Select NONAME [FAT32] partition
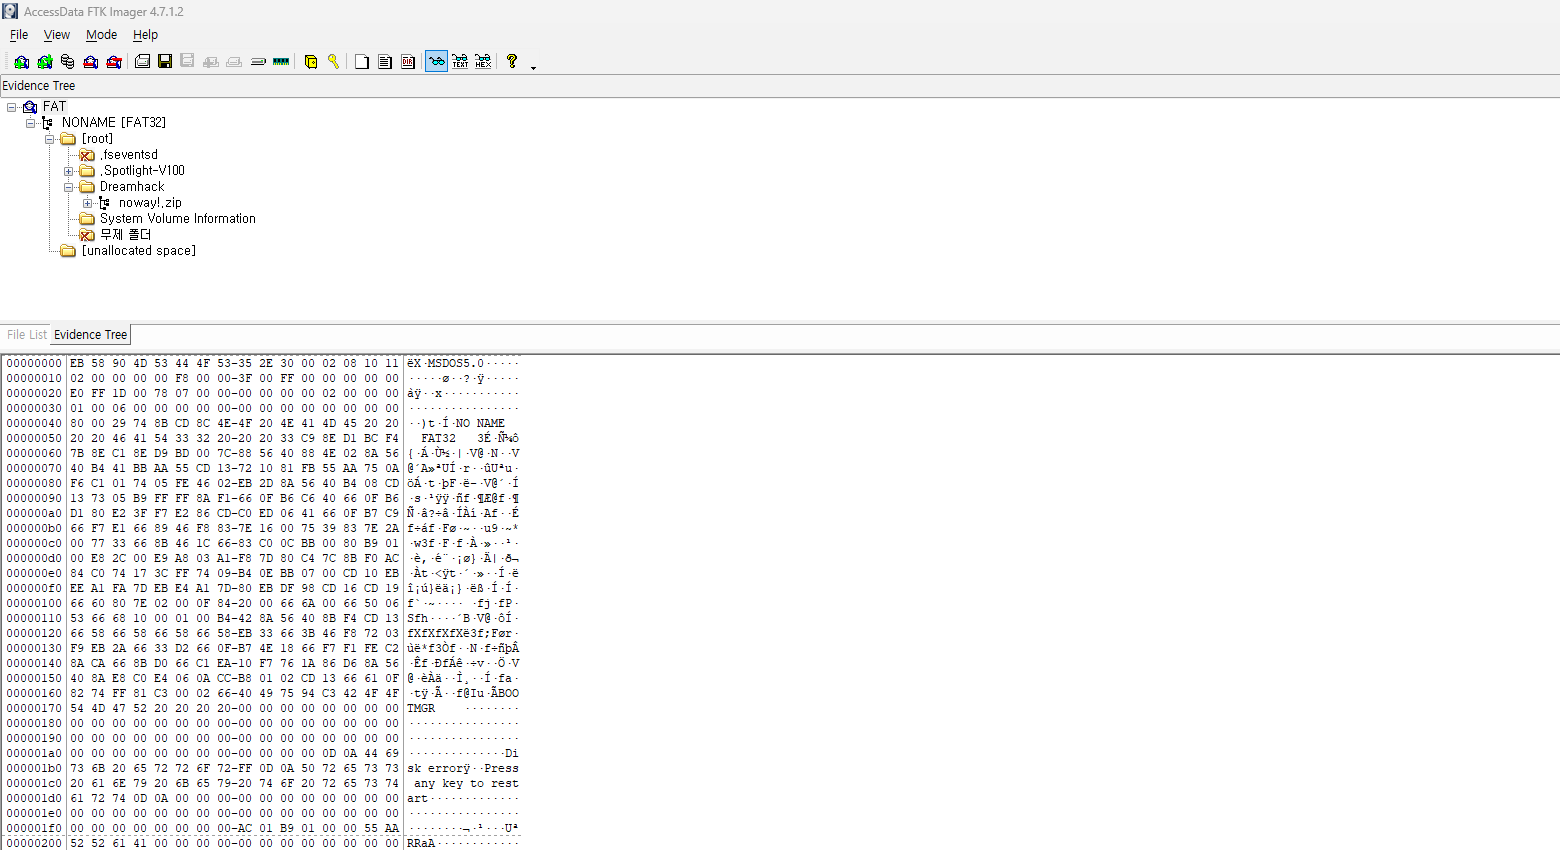1560x850 pixels. click(x=114, y=123)
